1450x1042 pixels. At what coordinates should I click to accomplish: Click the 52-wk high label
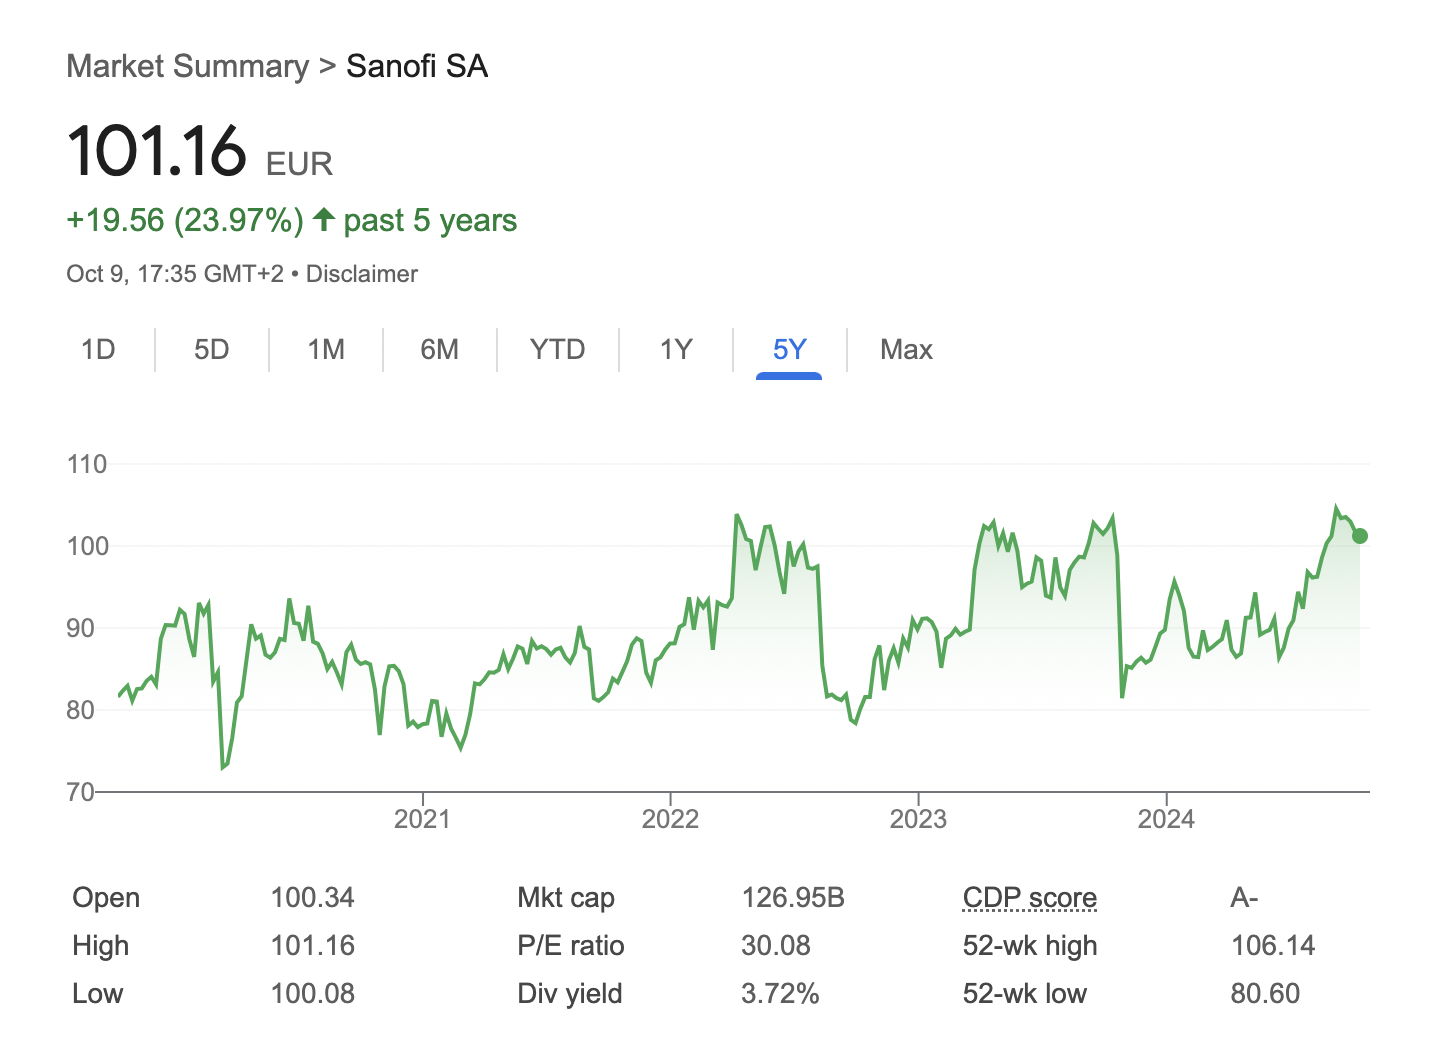click(x=1030, y=946)
